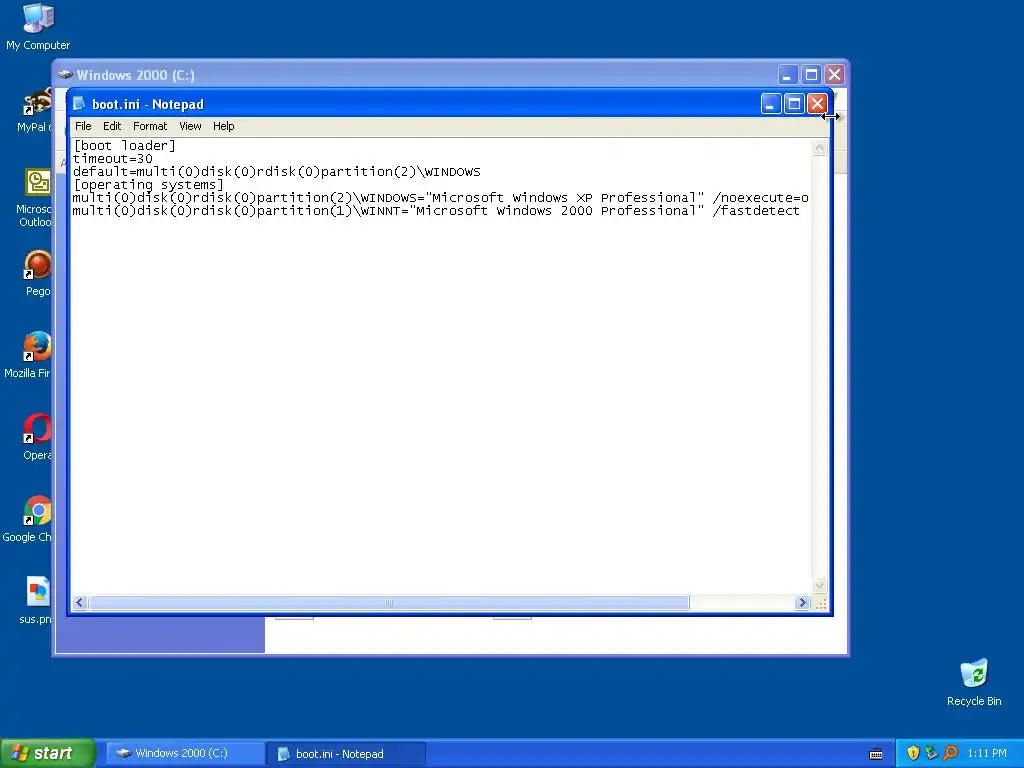Click the 1:11 PM clock in taskbar
1024x768 pixels.
pyautogui.click(x=987, y=753)
